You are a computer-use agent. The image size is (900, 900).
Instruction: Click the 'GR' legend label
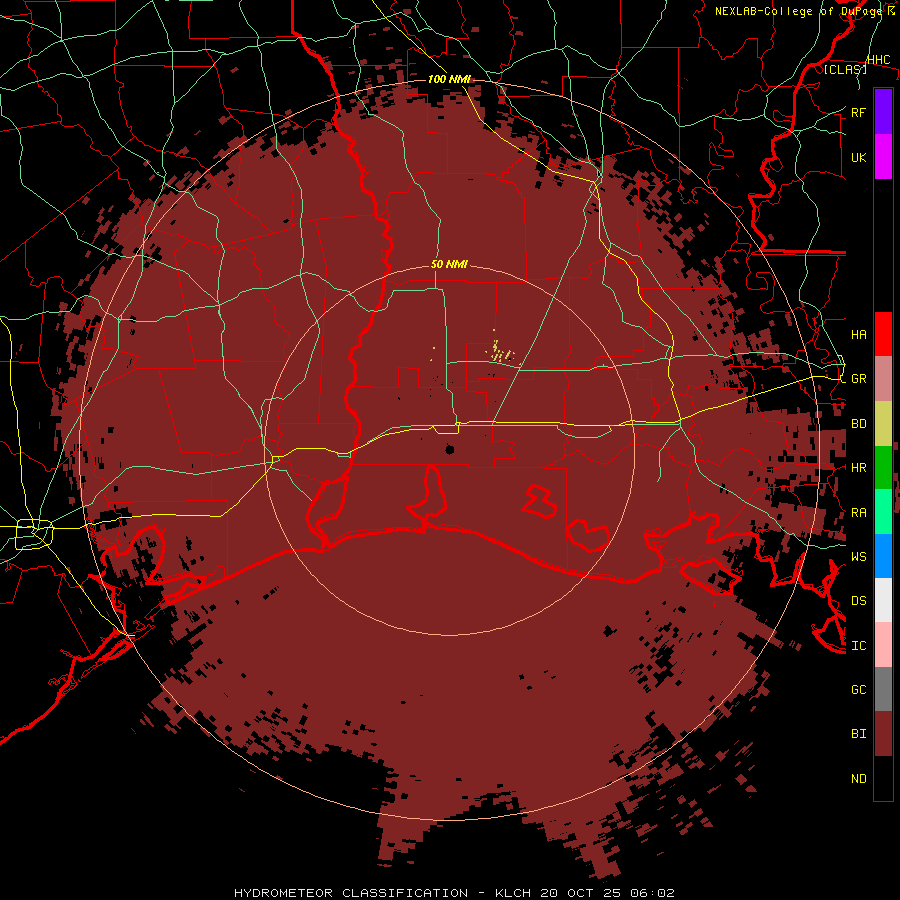[x=859, y=379]
